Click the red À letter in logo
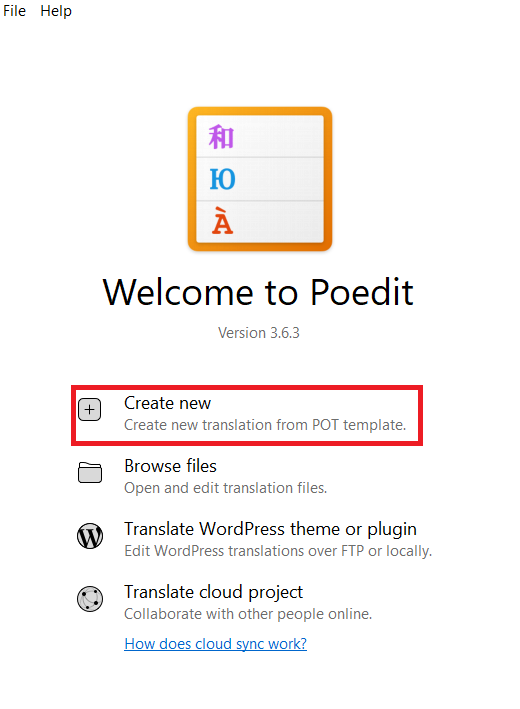This screenshot has height=709, width=520. click(222, 221)
